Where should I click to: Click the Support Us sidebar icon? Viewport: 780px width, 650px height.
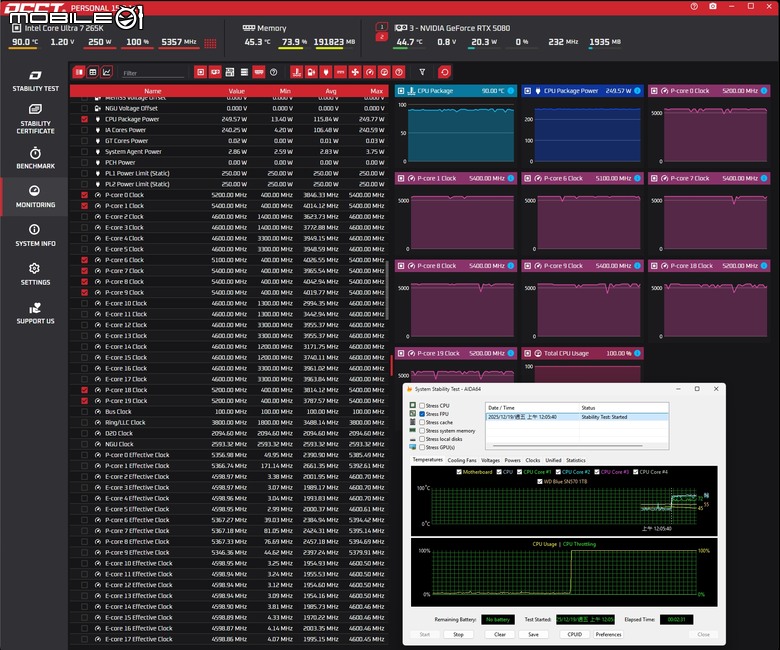pyautogui.click(x=35, y=313)
